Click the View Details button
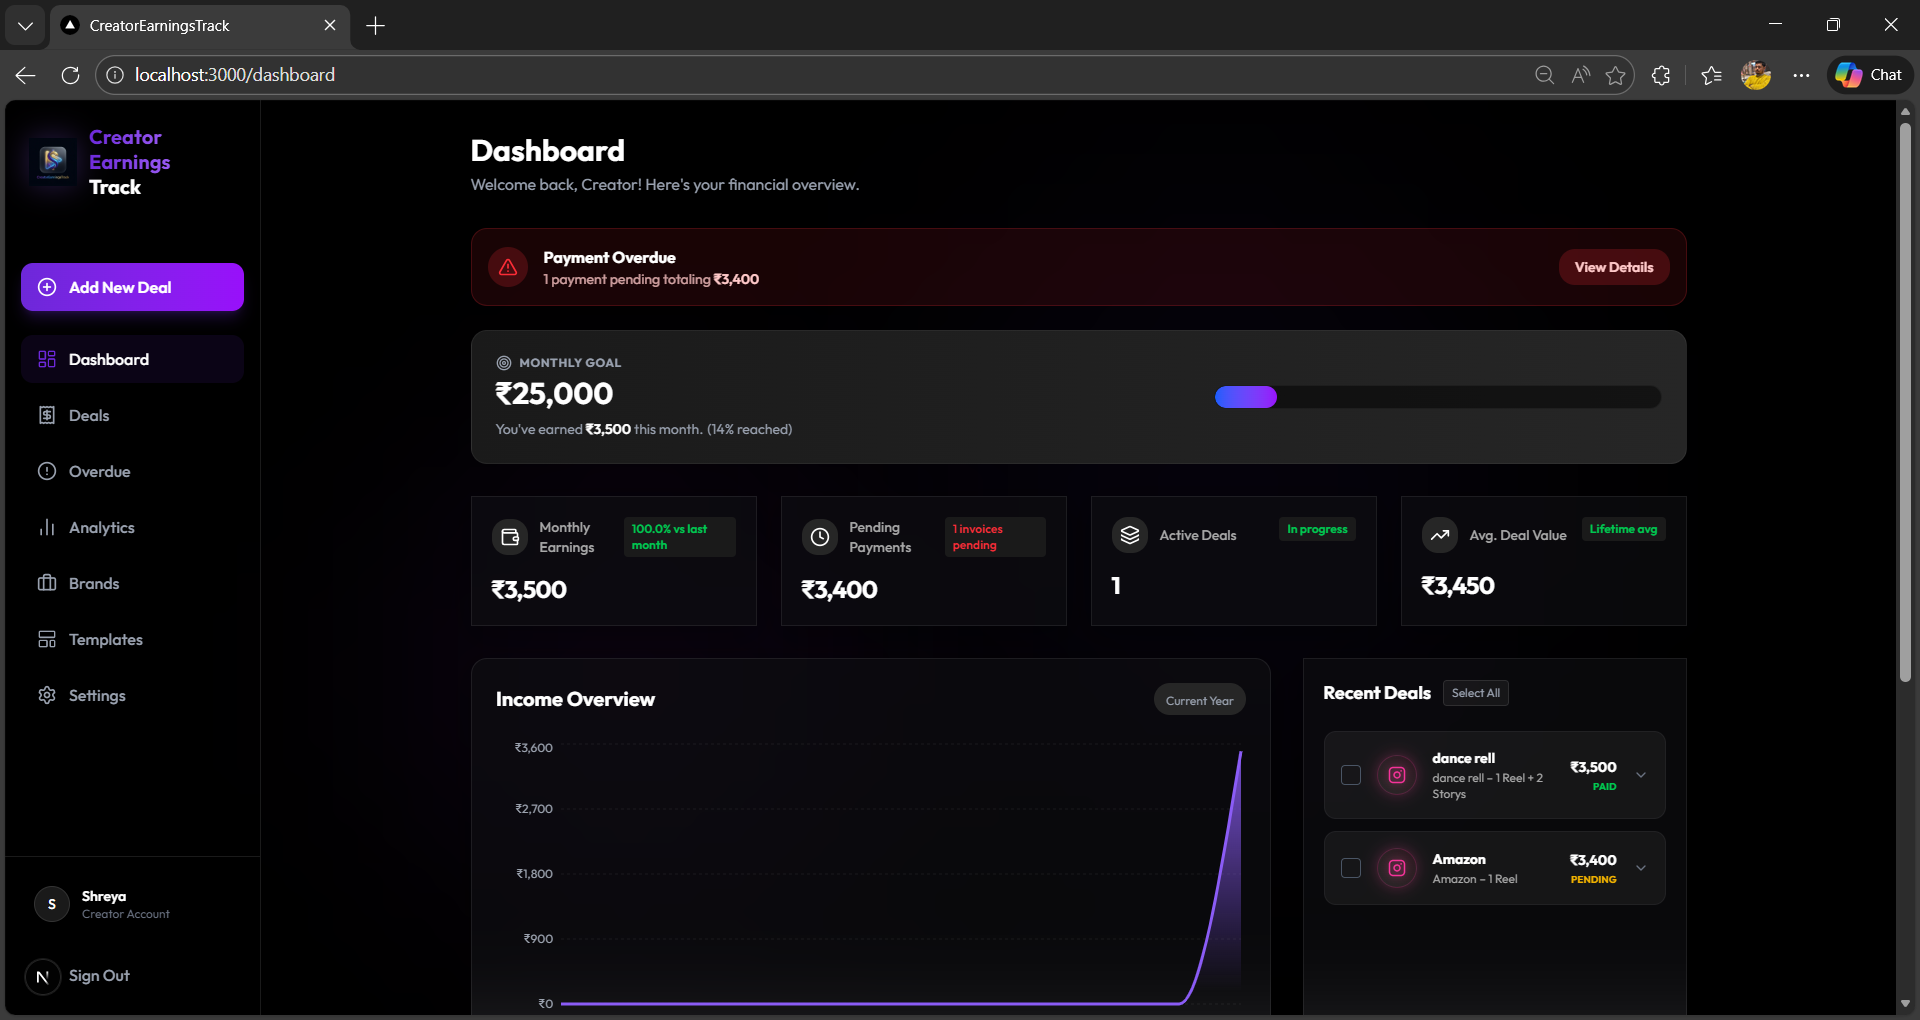Image resolution: width=1920 pixels, height=1020 pixels. pyautogui.click(x=1613, y=267)
